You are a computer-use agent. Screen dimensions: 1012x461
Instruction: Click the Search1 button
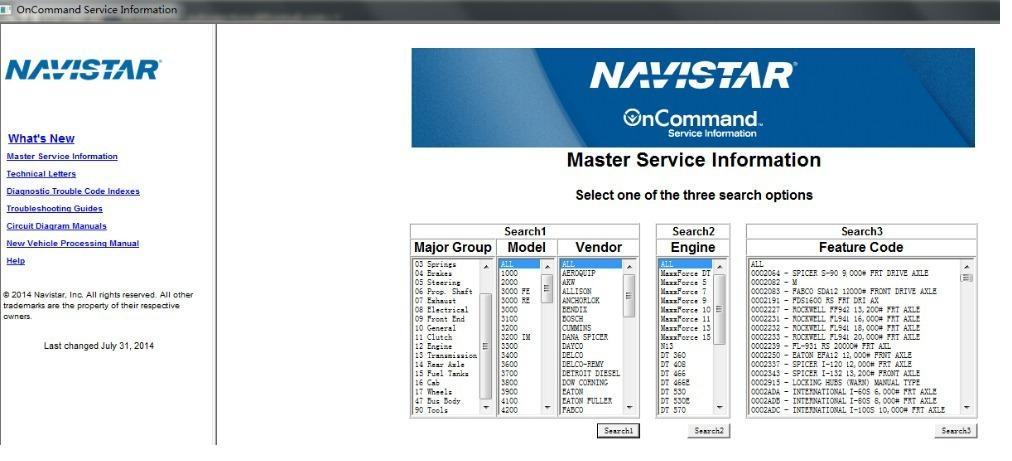[618, 431]
